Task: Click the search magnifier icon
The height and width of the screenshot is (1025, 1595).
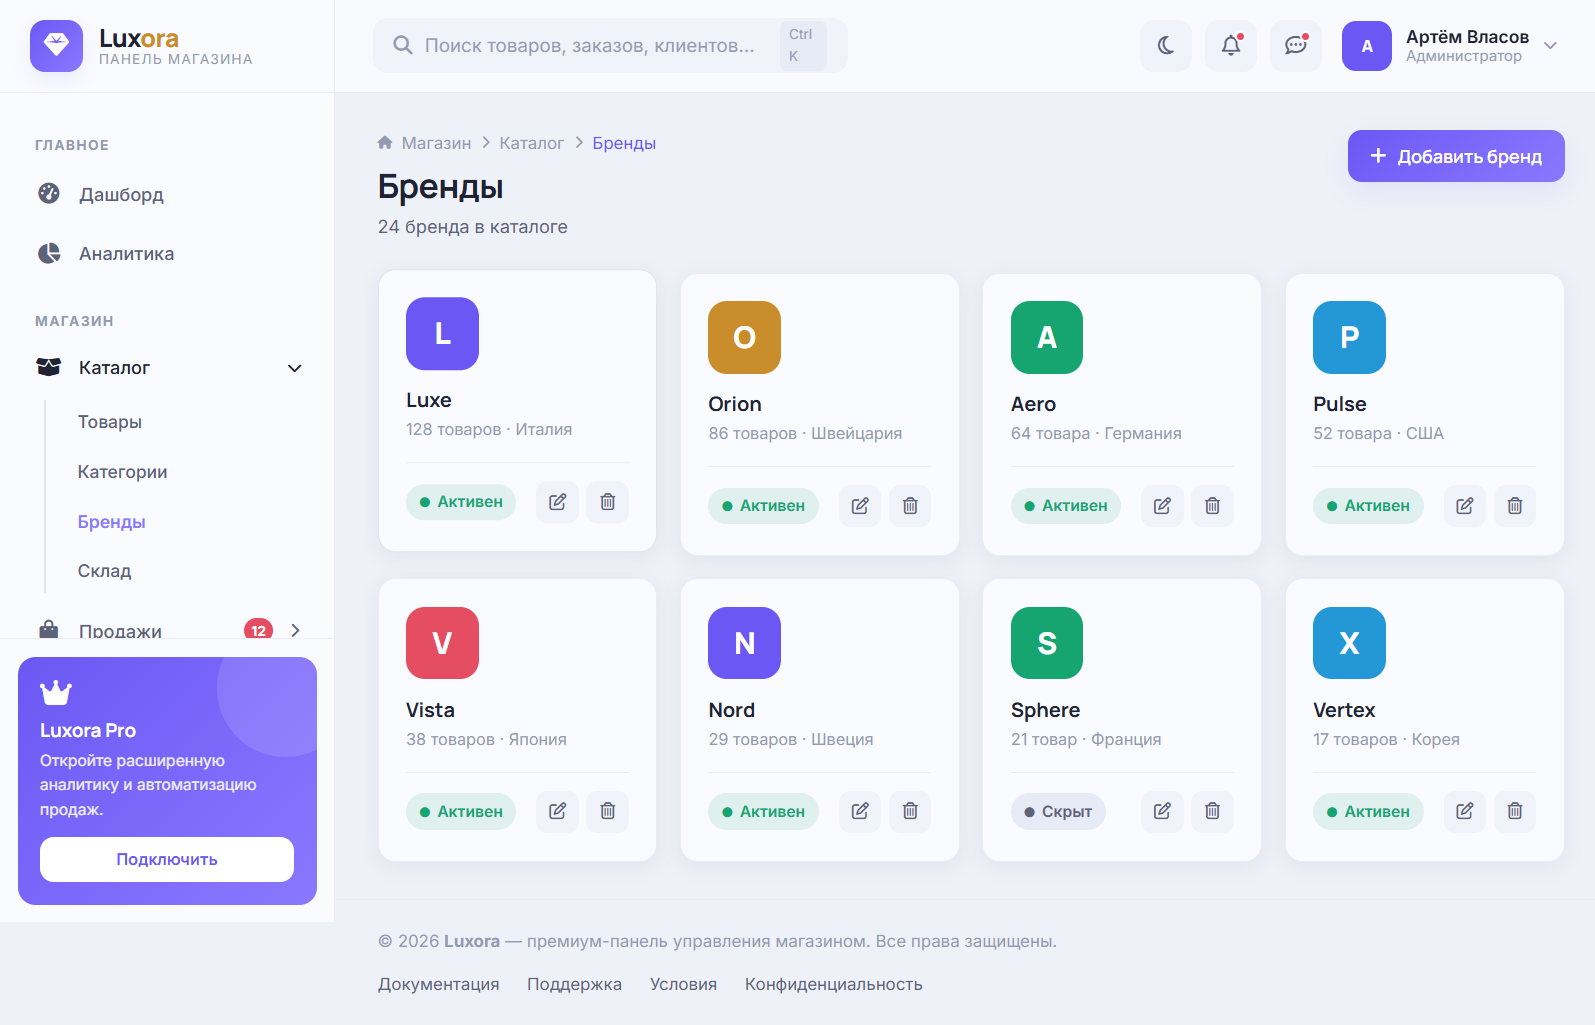Action: (403, 46)
